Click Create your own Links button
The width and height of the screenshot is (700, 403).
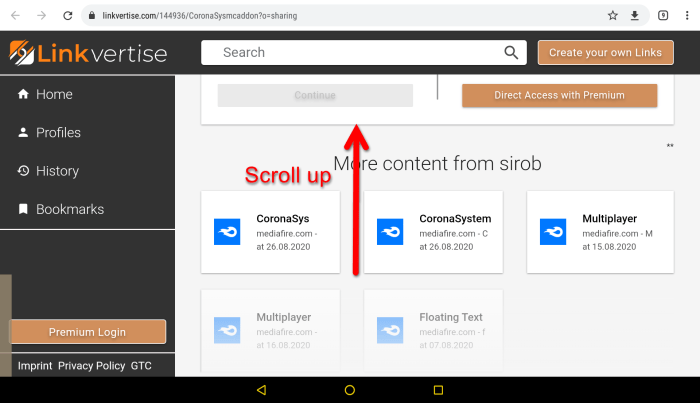point(605,53)
